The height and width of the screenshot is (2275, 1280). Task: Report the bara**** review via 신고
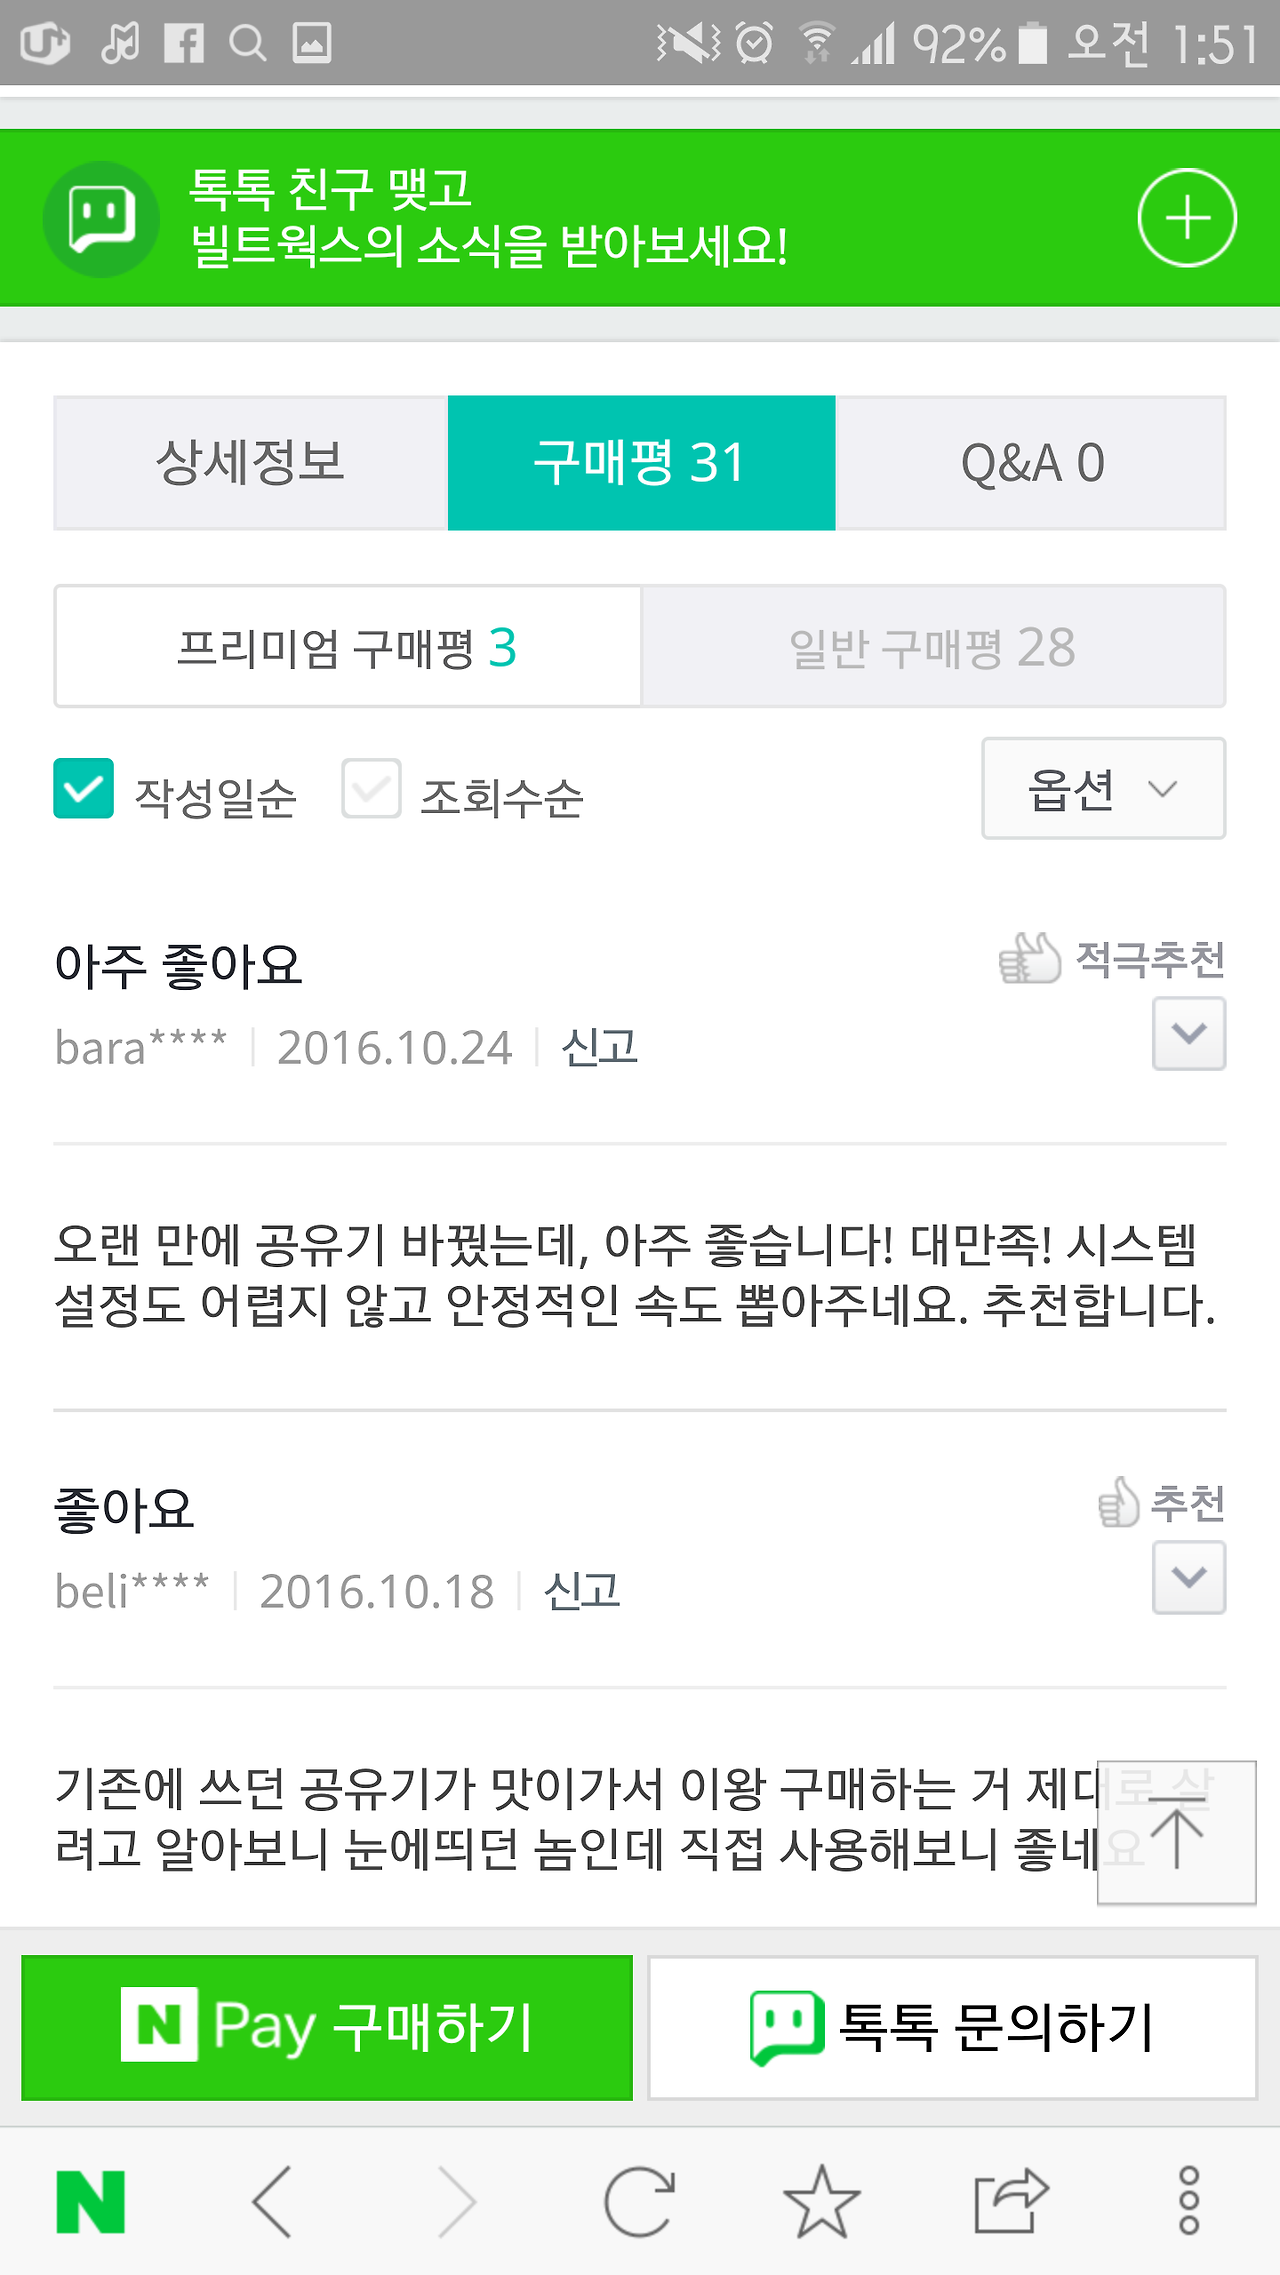click(x=599, y=1047)
